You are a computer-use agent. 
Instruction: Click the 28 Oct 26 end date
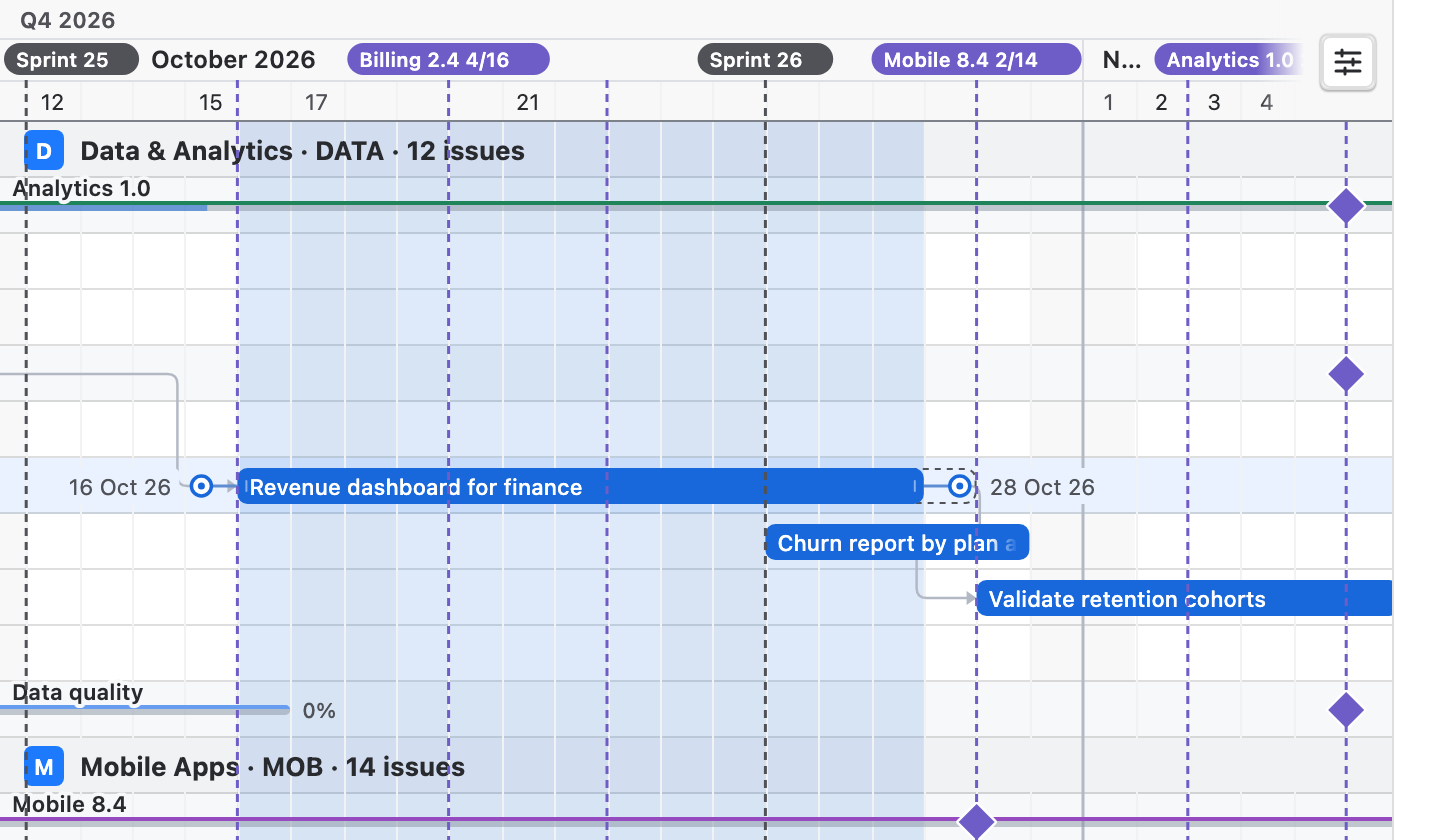(1042, 487)
